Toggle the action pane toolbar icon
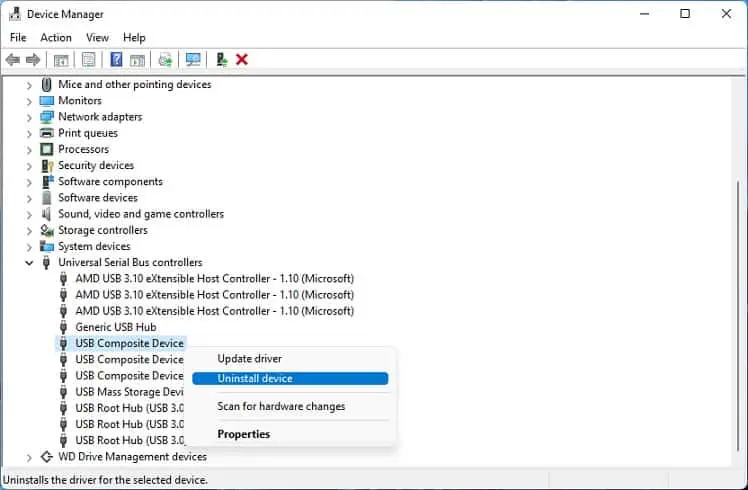This screenshot has width=748, height=490. [x=137, y=60]
